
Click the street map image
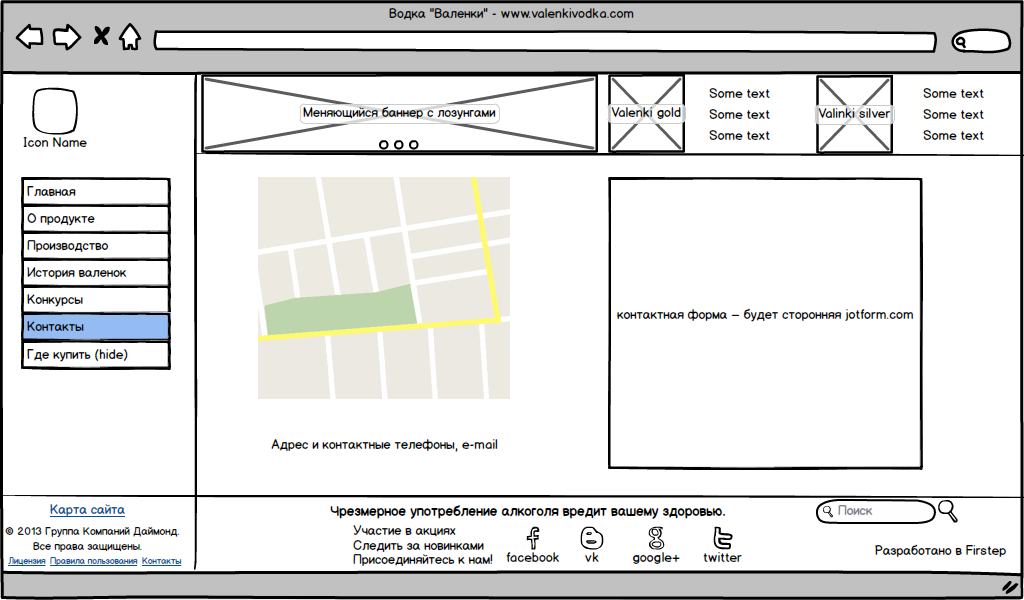[x=384, y=288]
